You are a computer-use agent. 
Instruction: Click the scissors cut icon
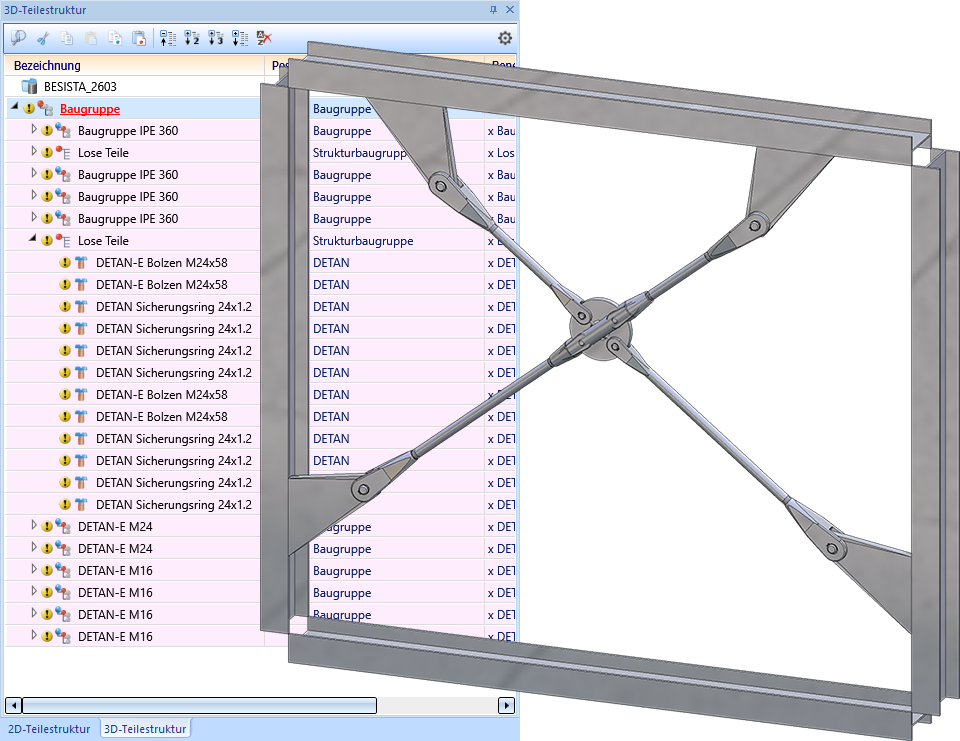pos(42,38)
